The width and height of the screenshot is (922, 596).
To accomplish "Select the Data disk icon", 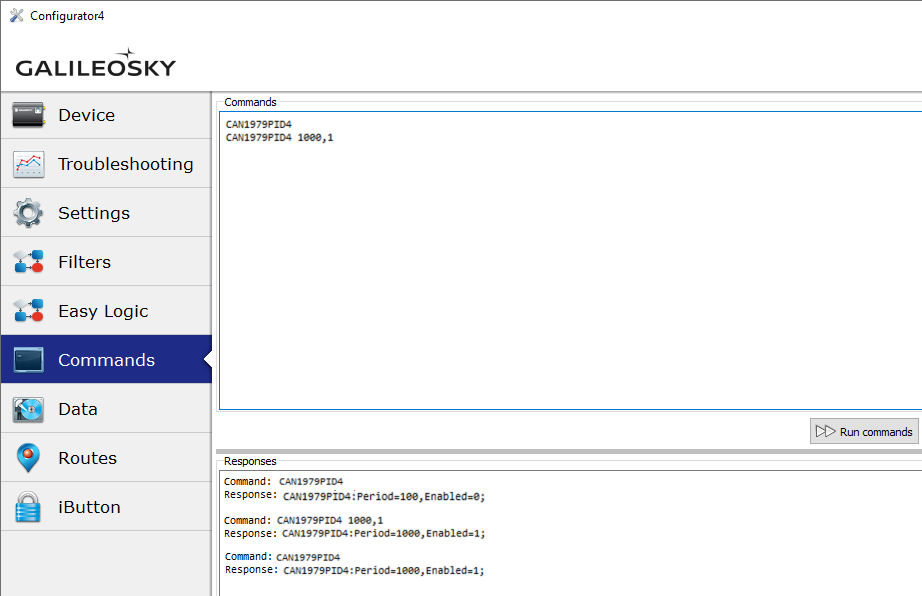I will point(28,409).
